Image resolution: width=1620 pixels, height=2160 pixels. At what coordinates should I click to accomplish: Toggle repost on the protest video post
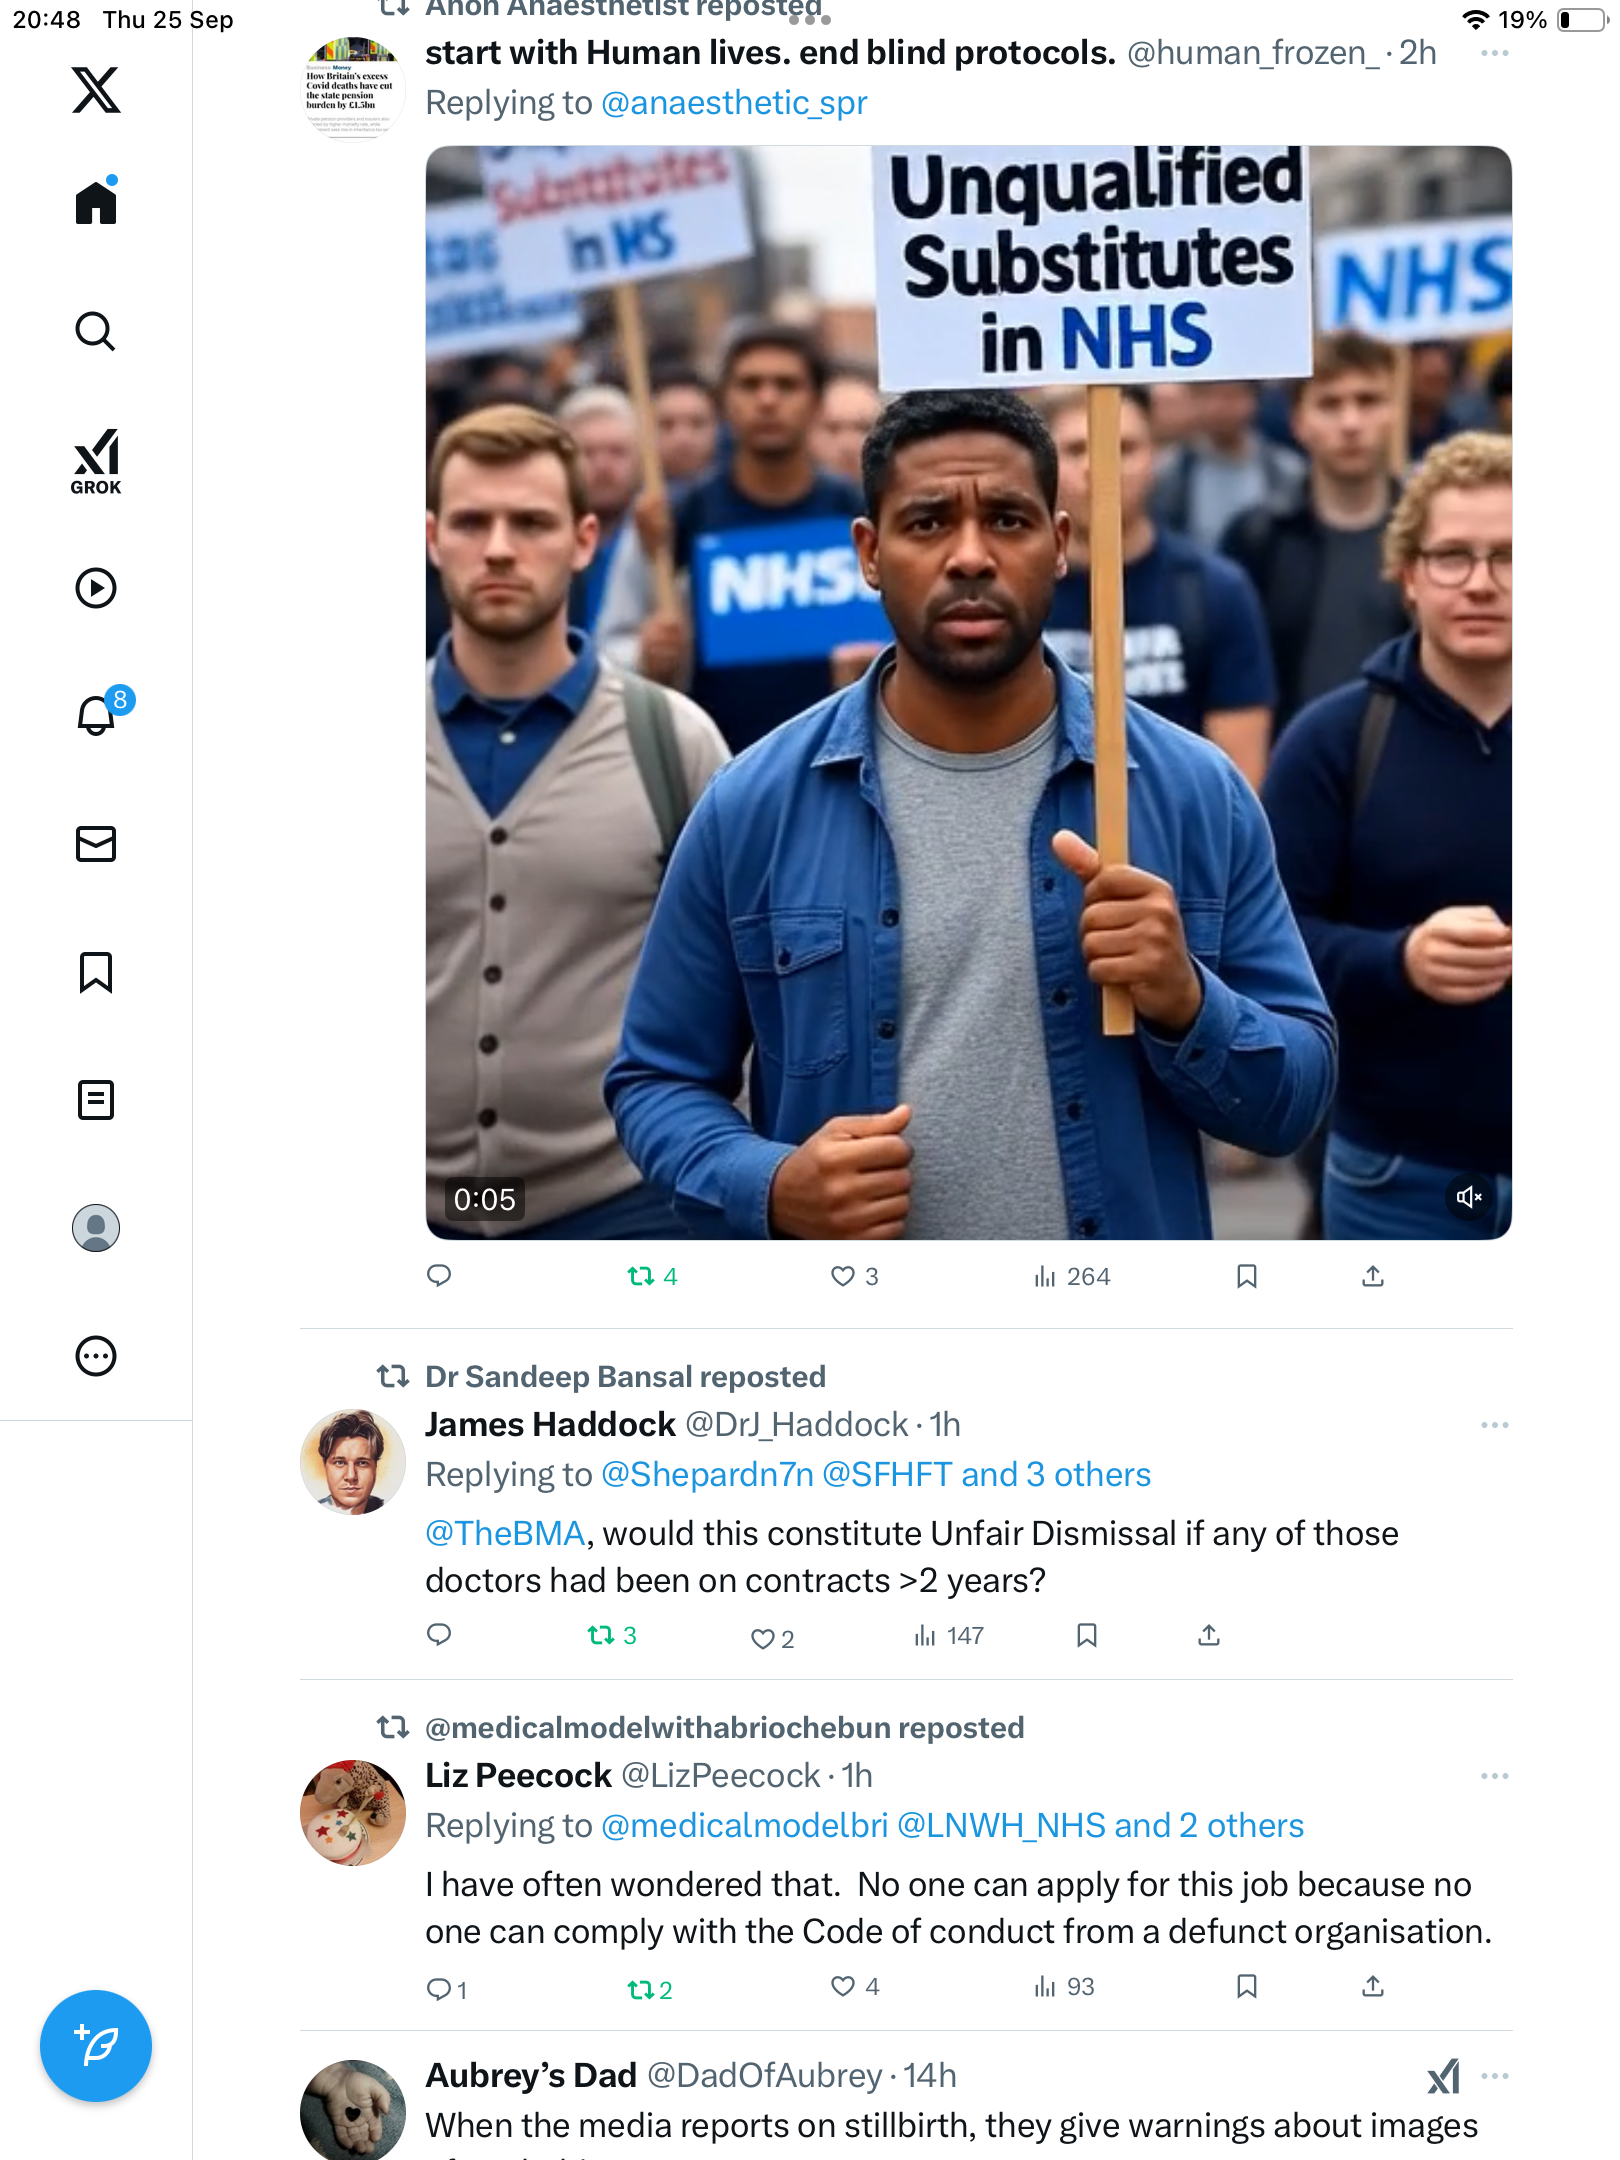[641, 1276]
